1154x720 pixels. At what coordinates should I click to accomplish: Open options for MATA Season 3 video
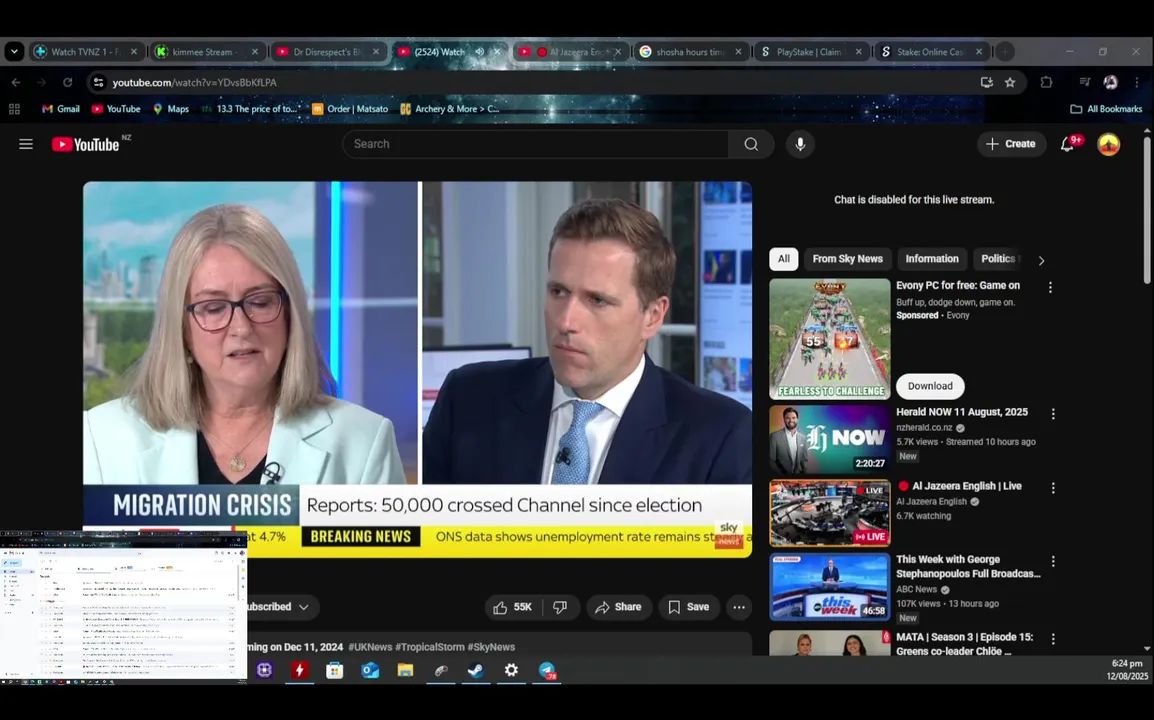(1053, 638)
